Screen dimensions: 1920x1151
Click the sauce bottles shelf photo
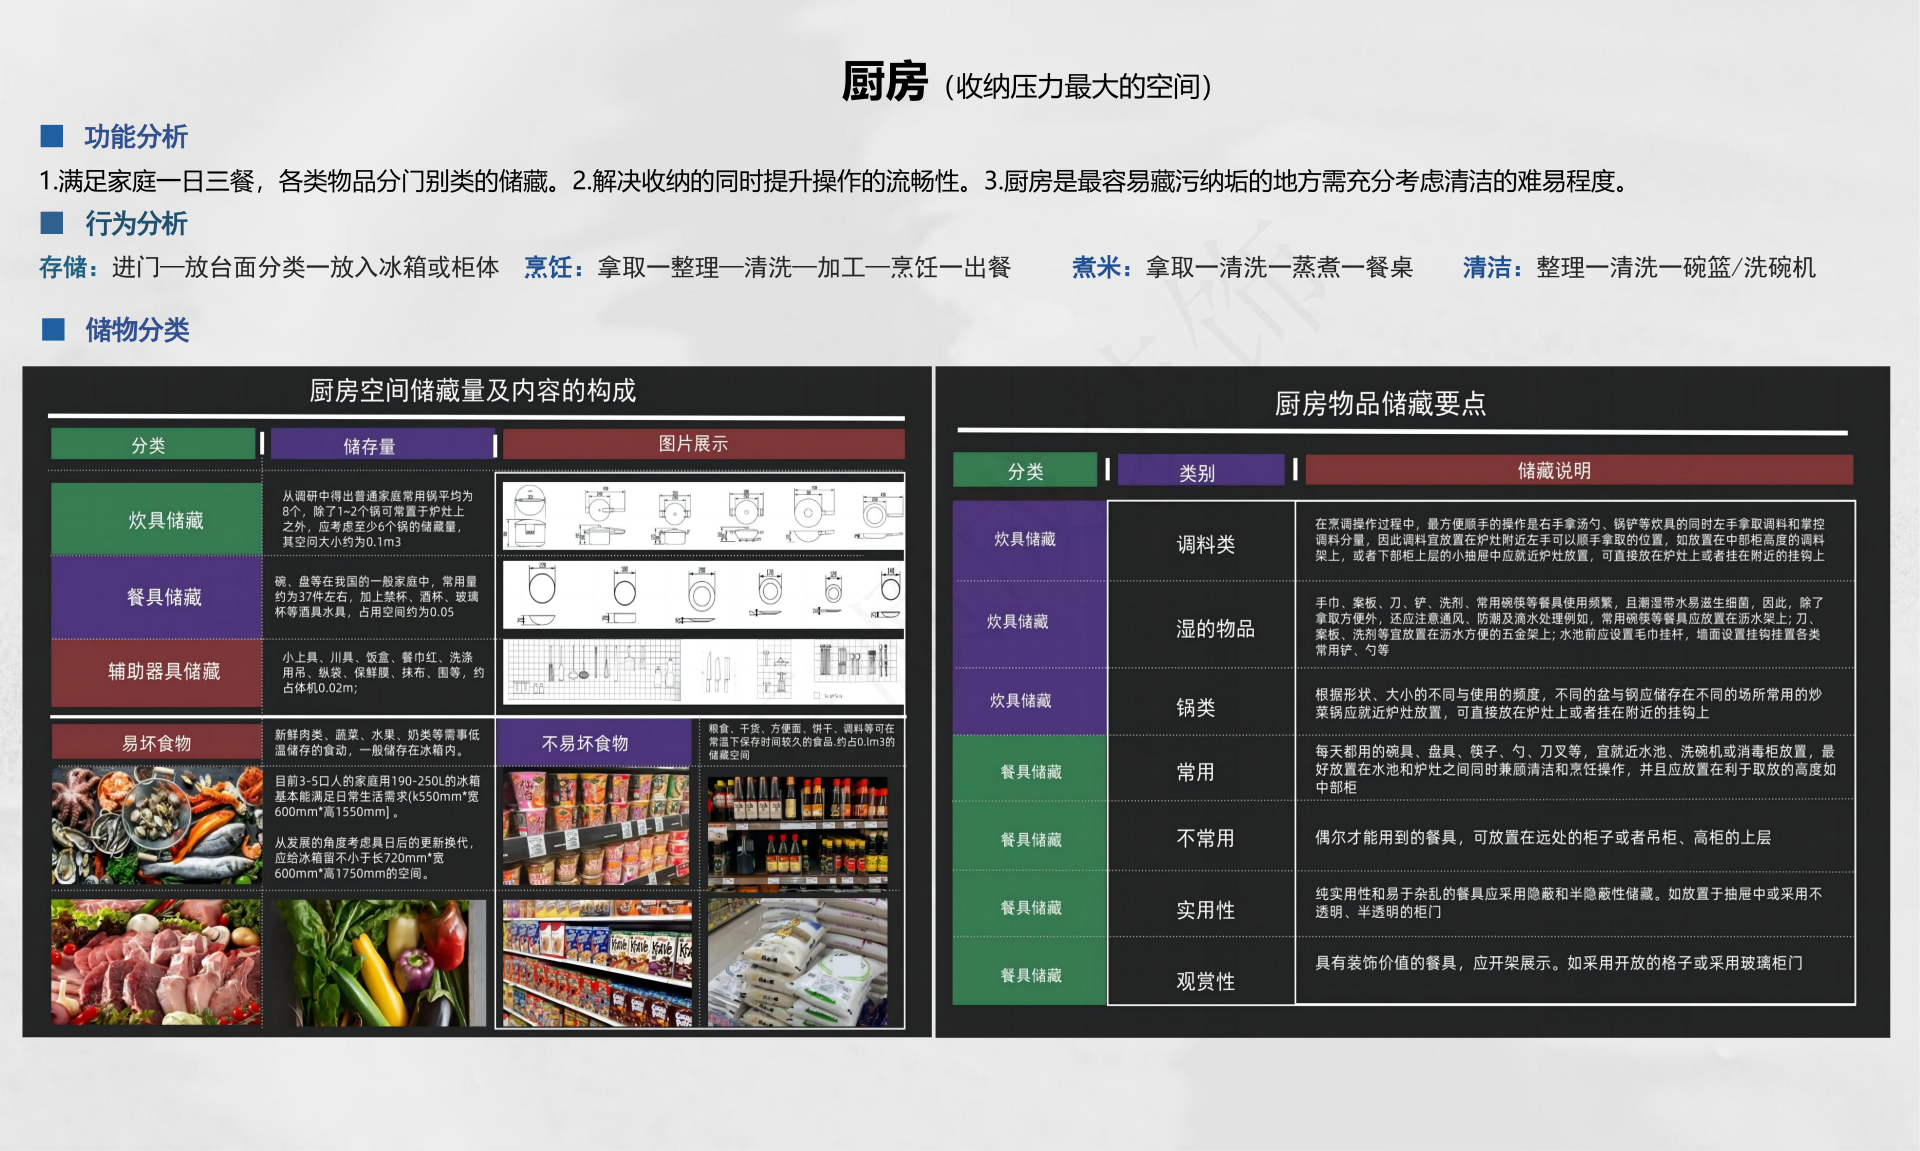tap(798, 830)
